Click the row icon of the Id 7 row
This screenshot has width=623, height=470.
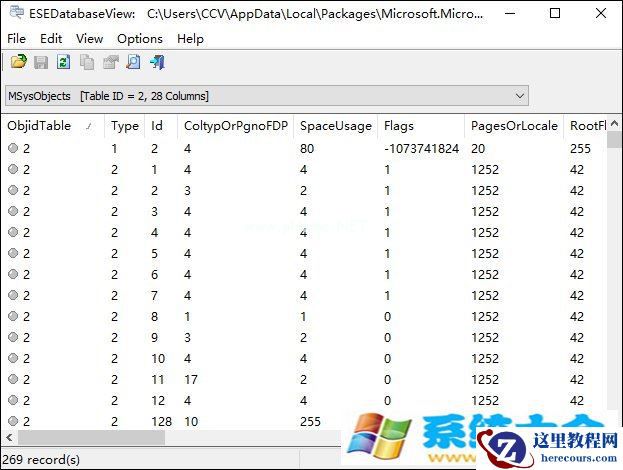click(x=13, y=295)
